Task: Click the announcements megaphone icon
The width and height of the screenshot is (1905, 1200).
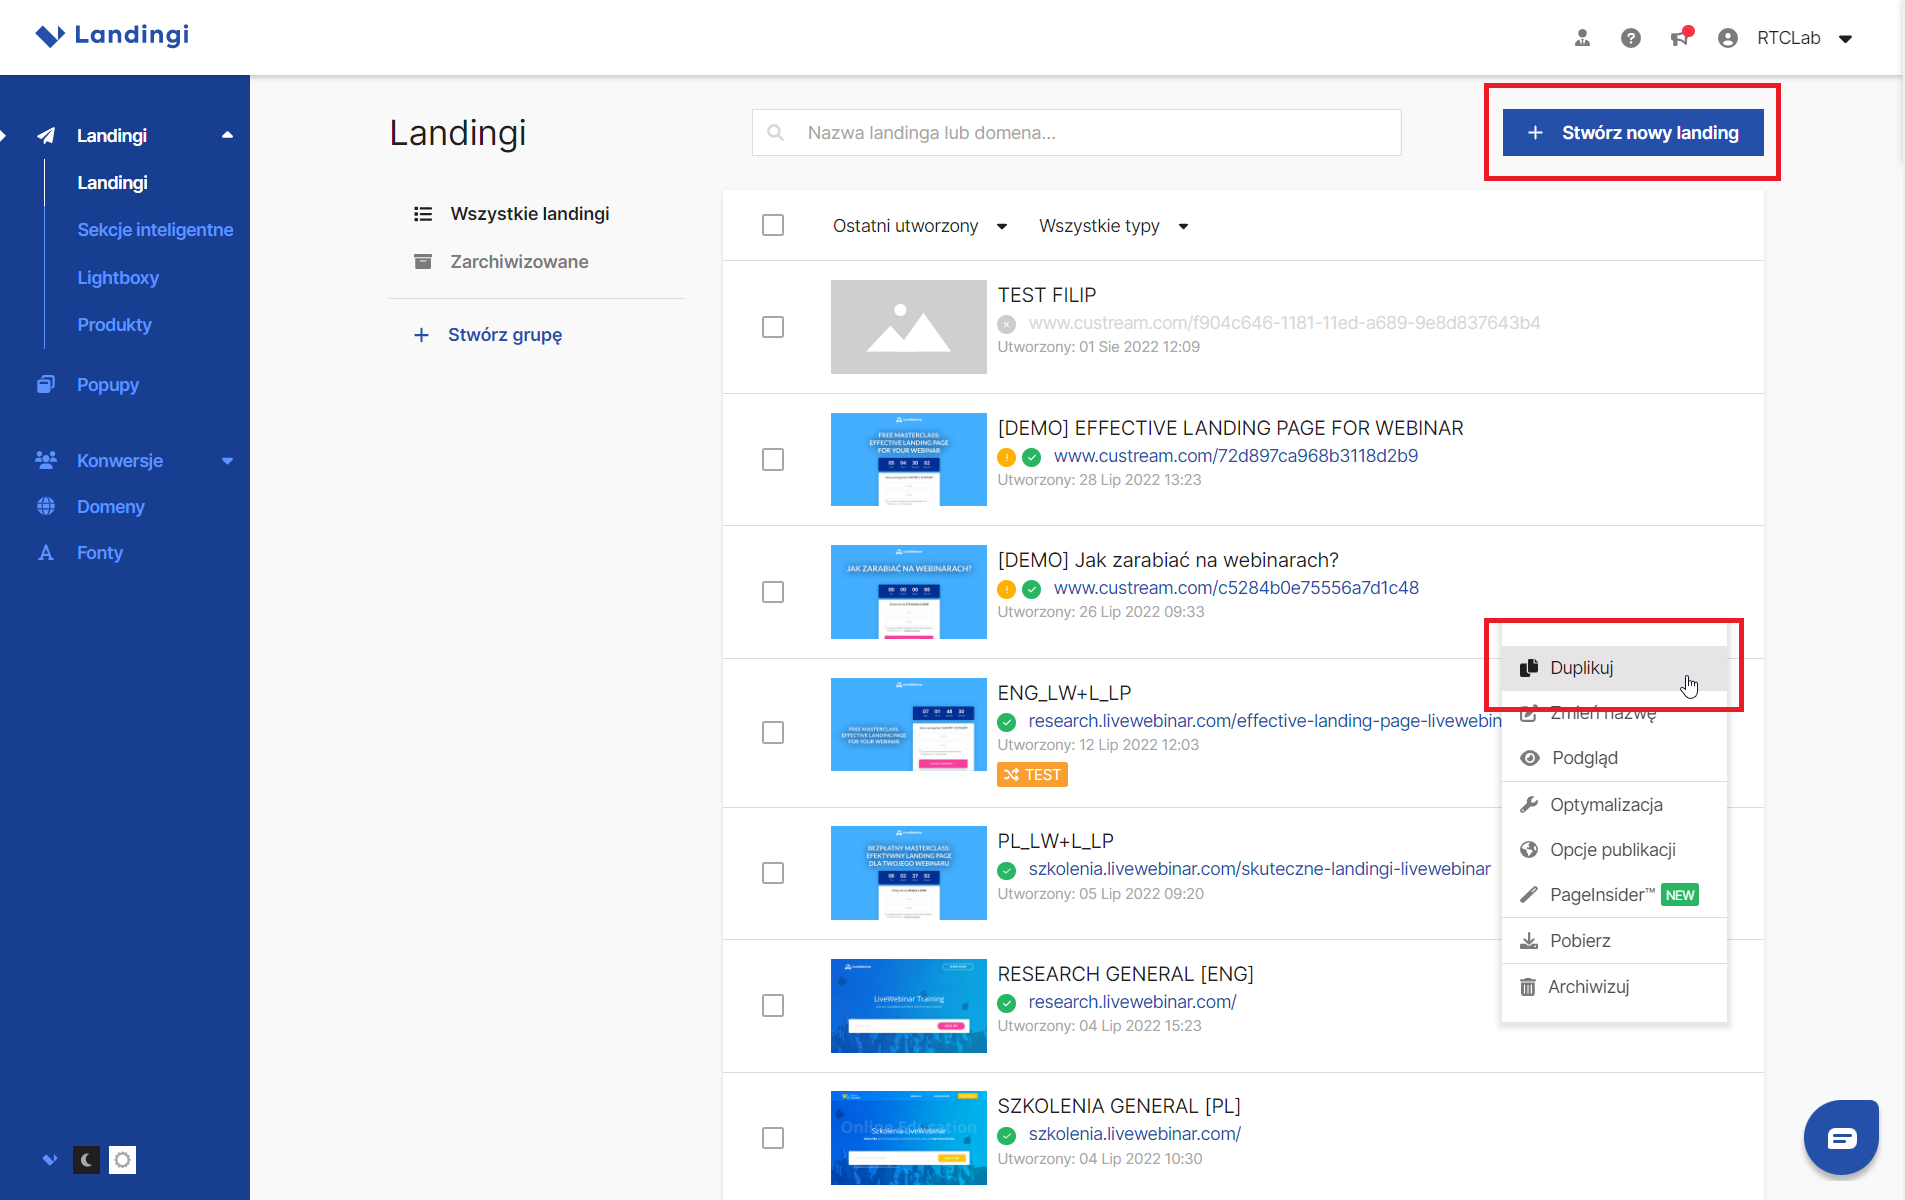Action: coord(1680,38)
